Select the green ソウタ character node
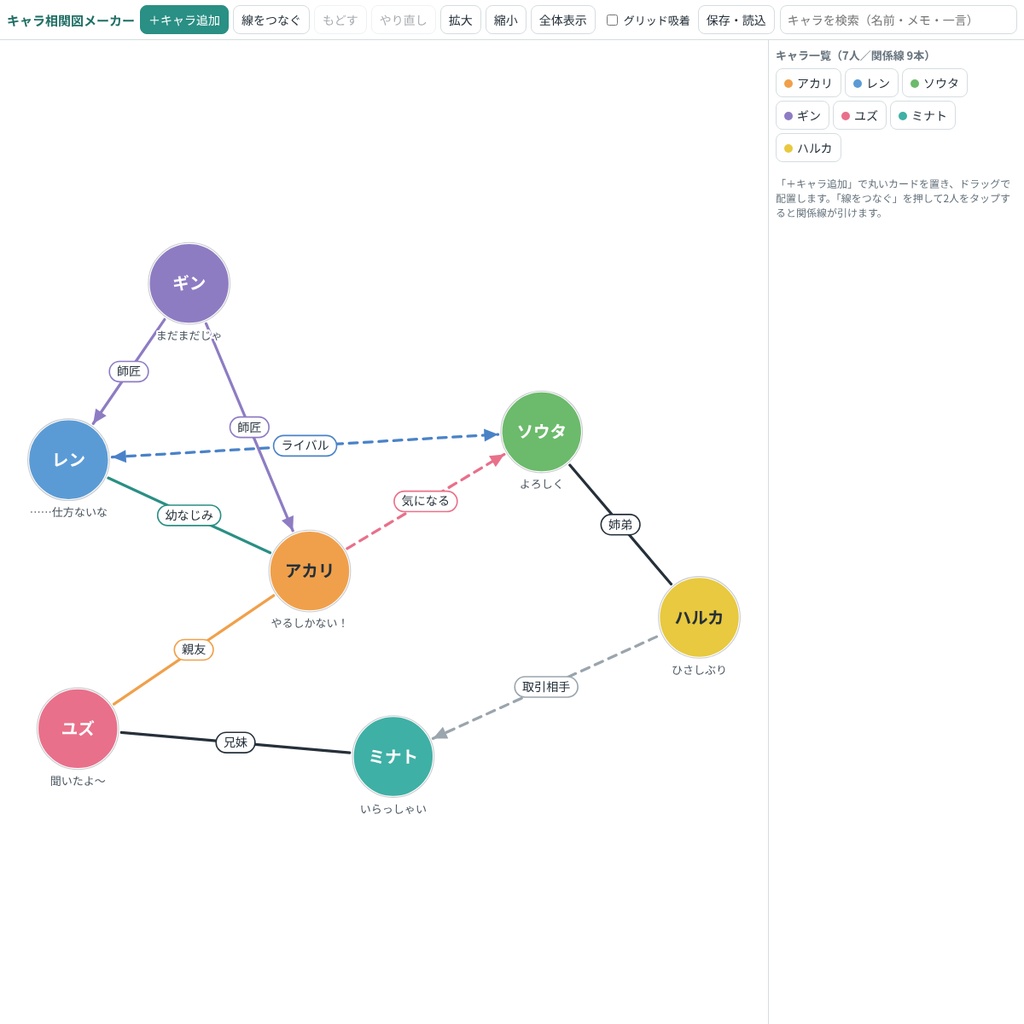 pyautogui.click(x=541, y=432)
